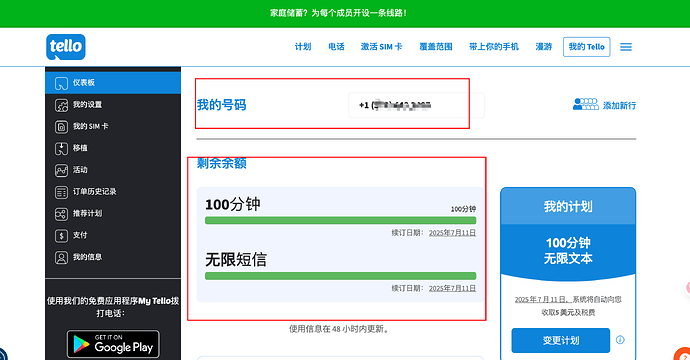
Task: Click the 100分钟 minutes progress bar
Action: coord(340,220)
